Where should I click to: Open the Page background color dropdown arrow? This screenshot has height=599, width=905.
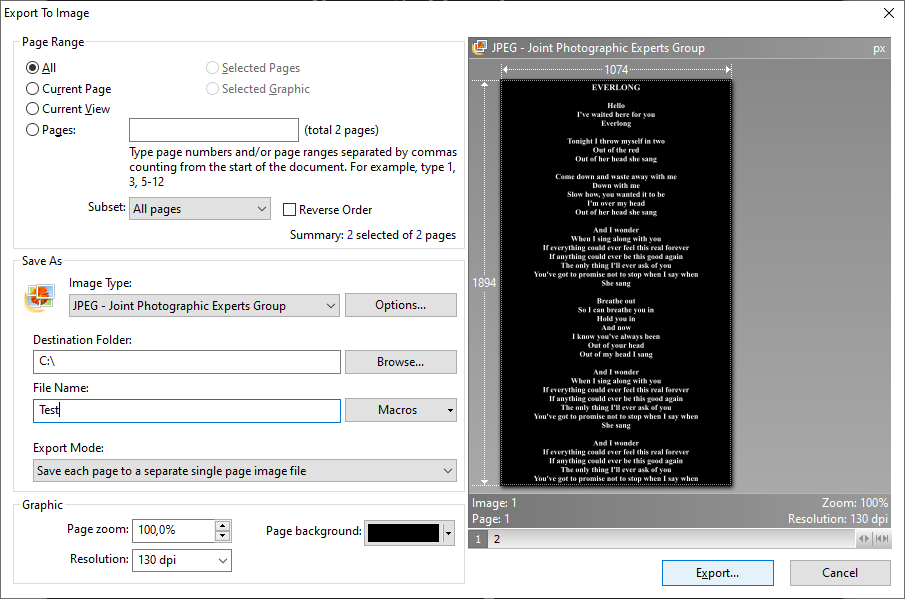(x=448, y=533)
